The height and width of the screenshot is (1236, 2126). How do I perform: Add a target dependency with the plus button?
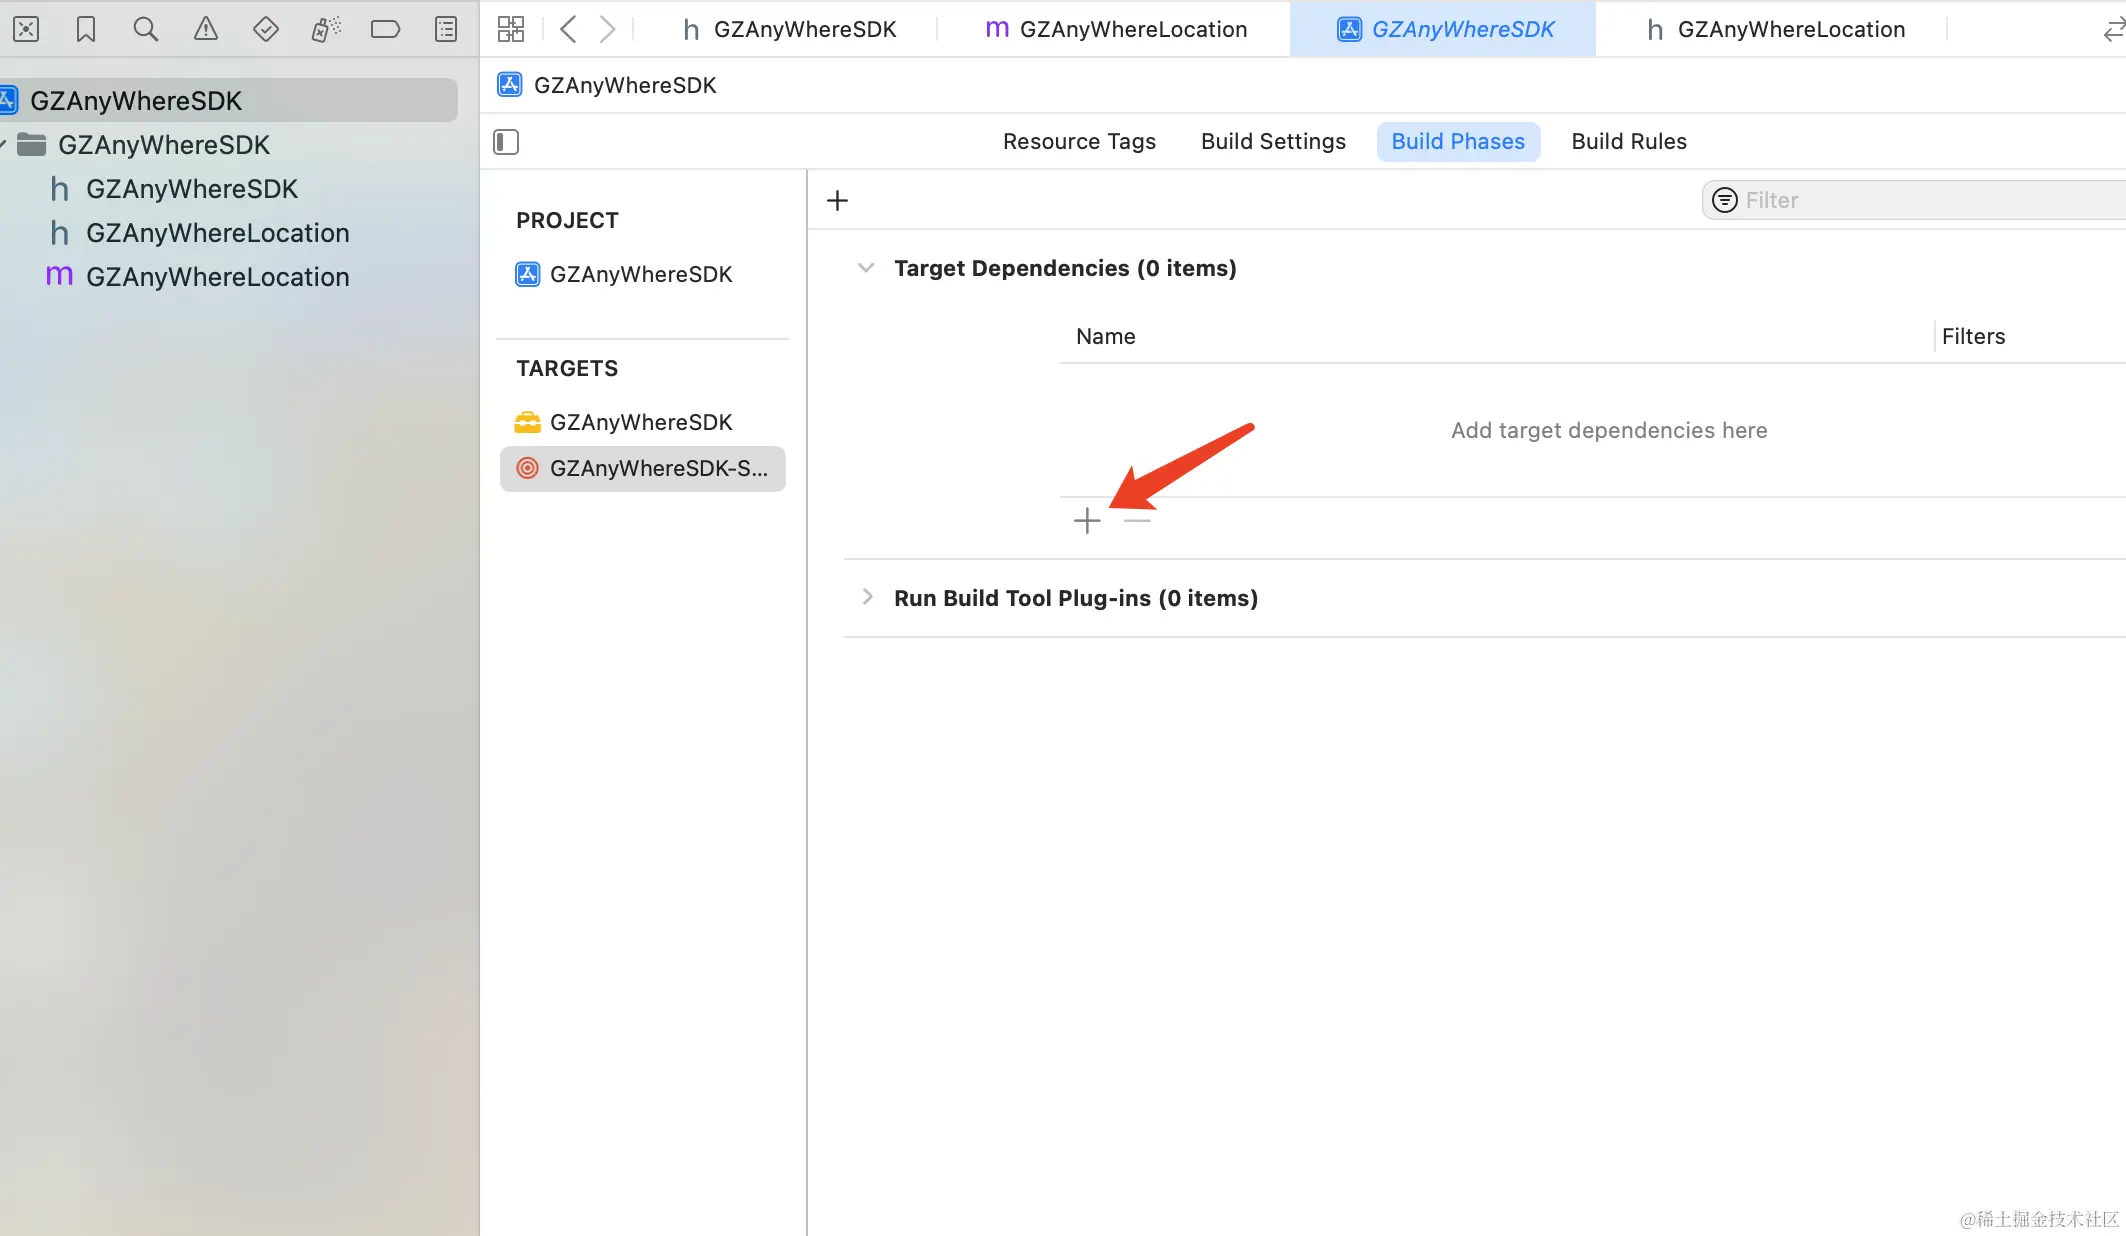(x=1087, y=521)
